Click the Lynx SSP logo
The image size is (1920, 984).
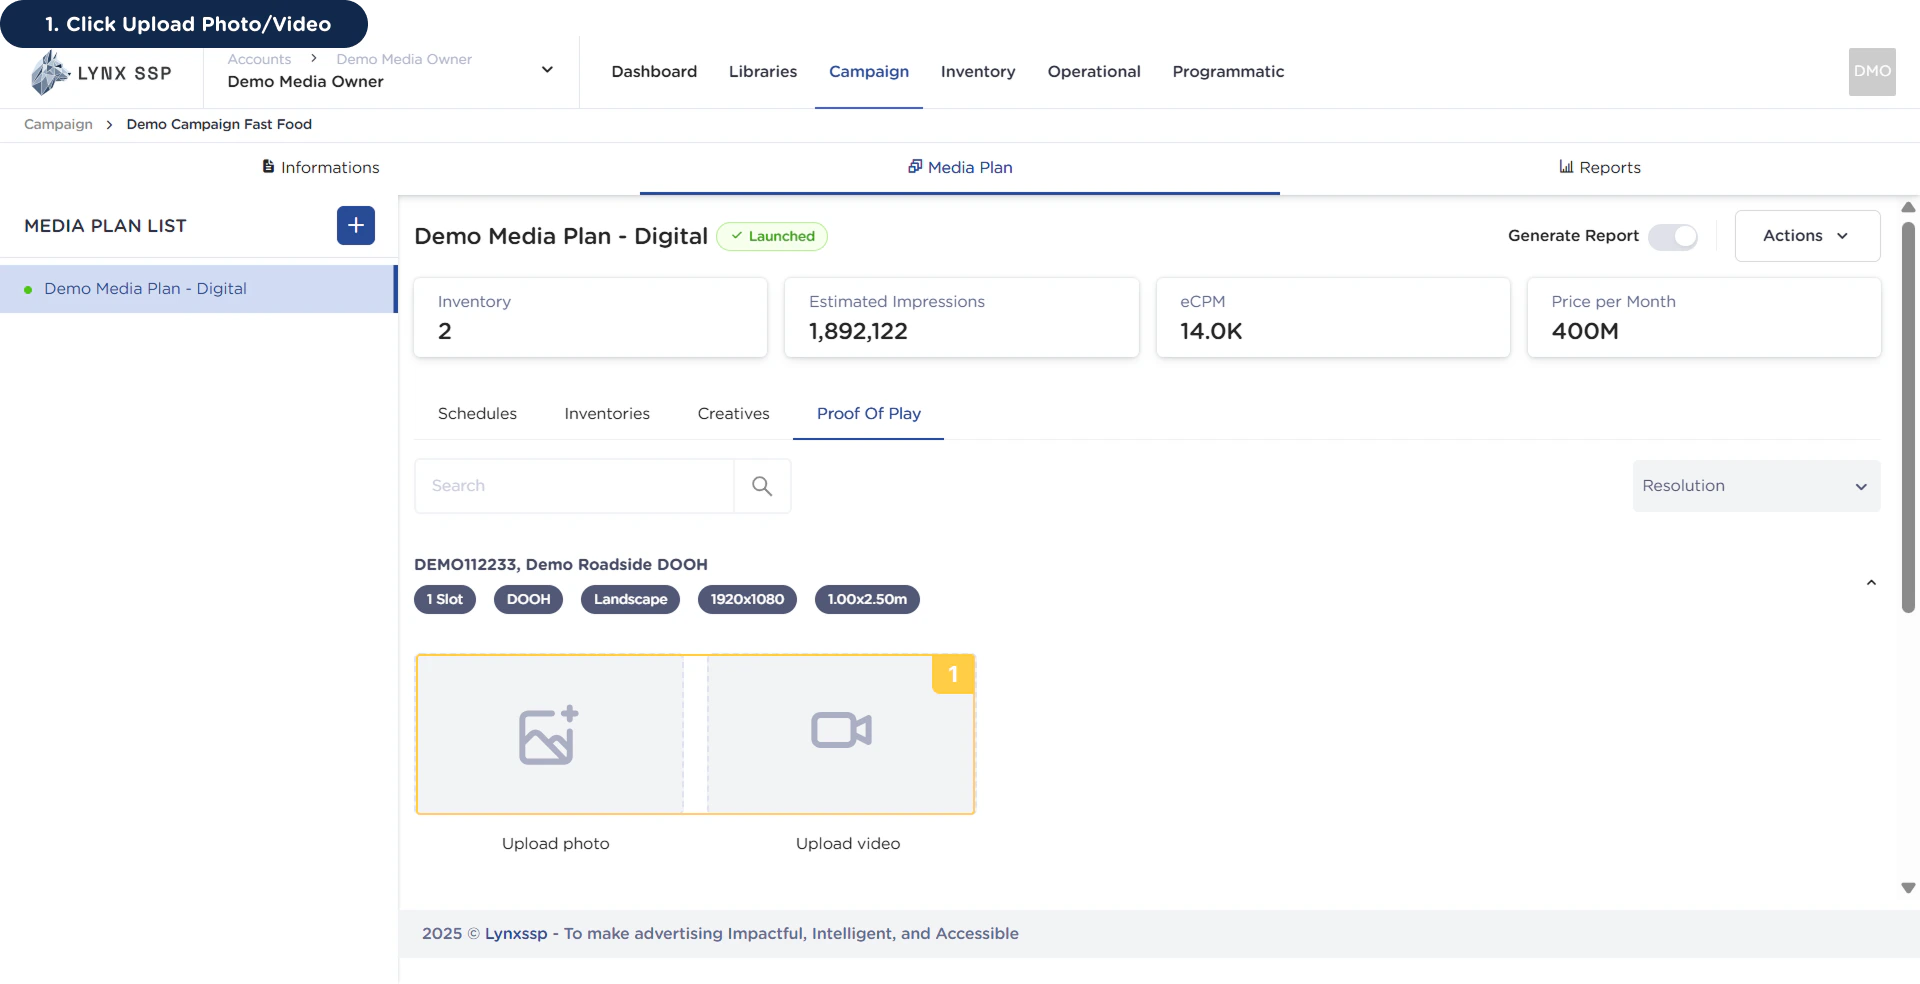(100, 72)
